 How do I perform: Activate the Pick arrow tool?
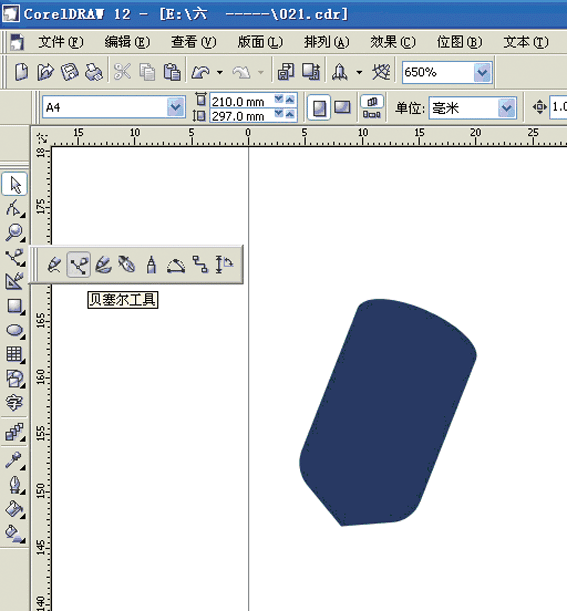tap(15, 184)
